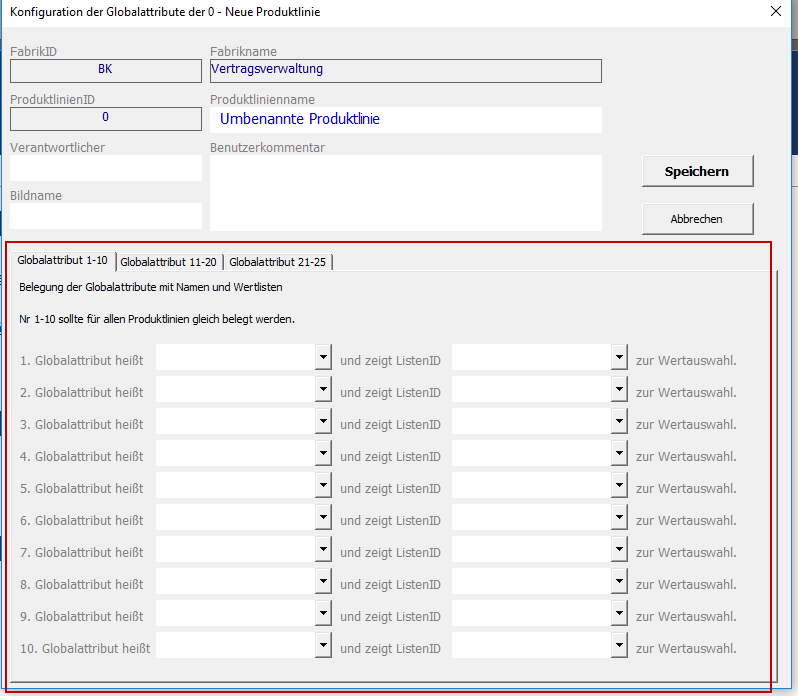Click the Bildname input field

[105, 216]
